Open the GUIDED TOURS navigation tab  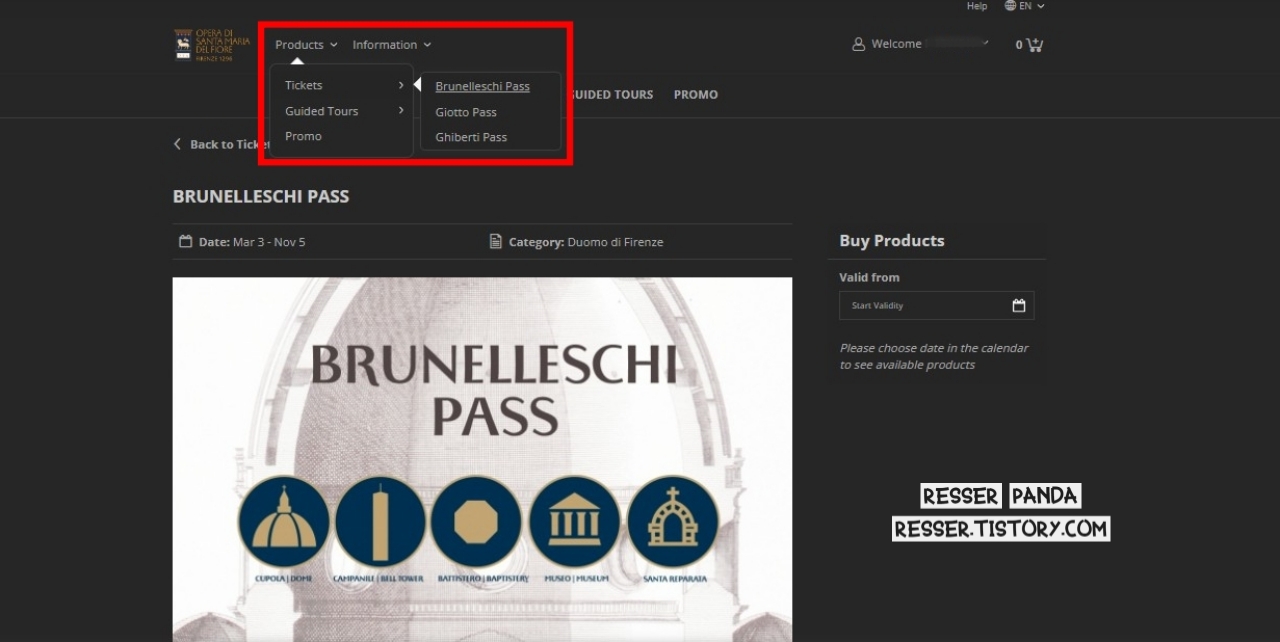(x=610, y=95)
